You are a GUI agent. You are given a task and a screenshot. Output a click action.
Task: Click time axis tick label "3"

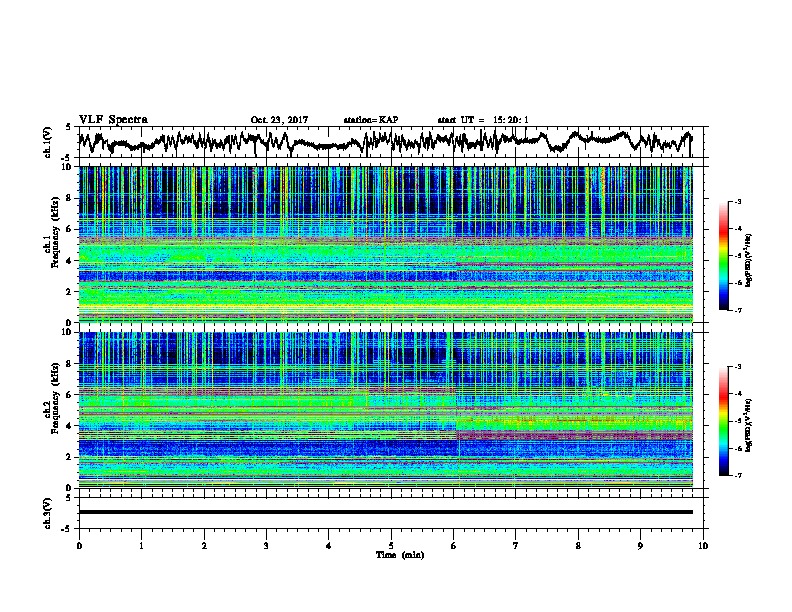(x=266, y=546)
